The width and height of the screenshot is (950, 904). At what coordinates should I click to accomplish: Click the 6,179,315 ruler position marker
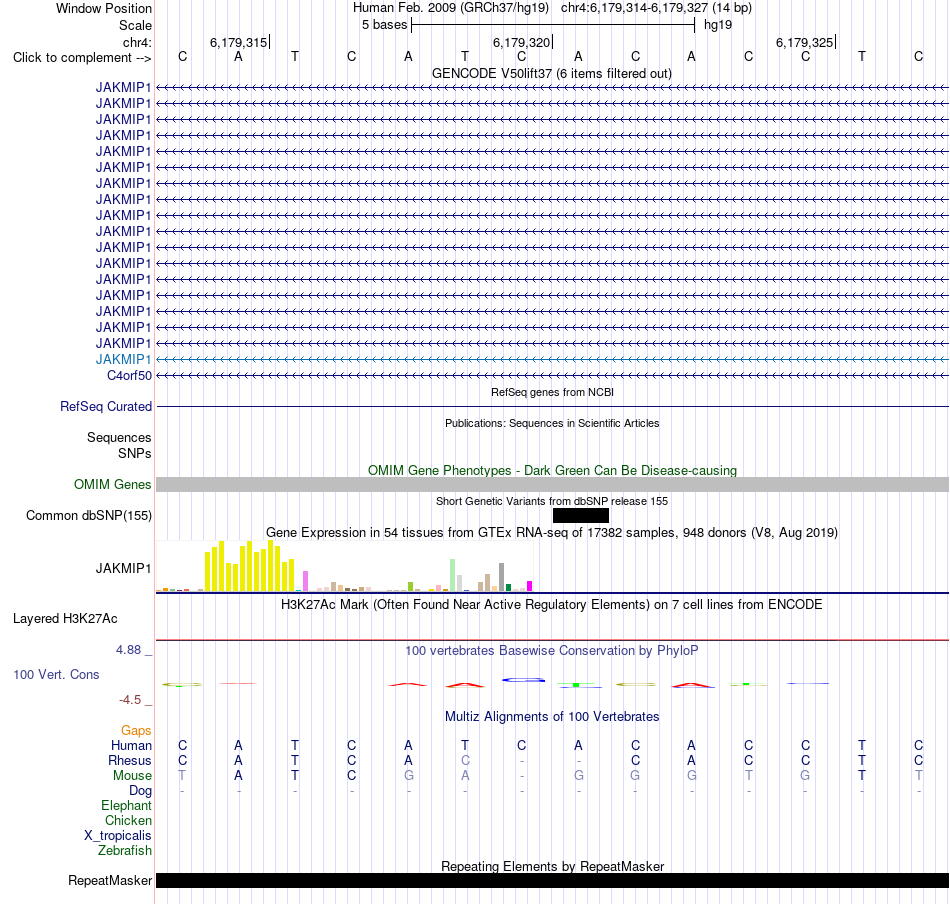click(239, 42)
